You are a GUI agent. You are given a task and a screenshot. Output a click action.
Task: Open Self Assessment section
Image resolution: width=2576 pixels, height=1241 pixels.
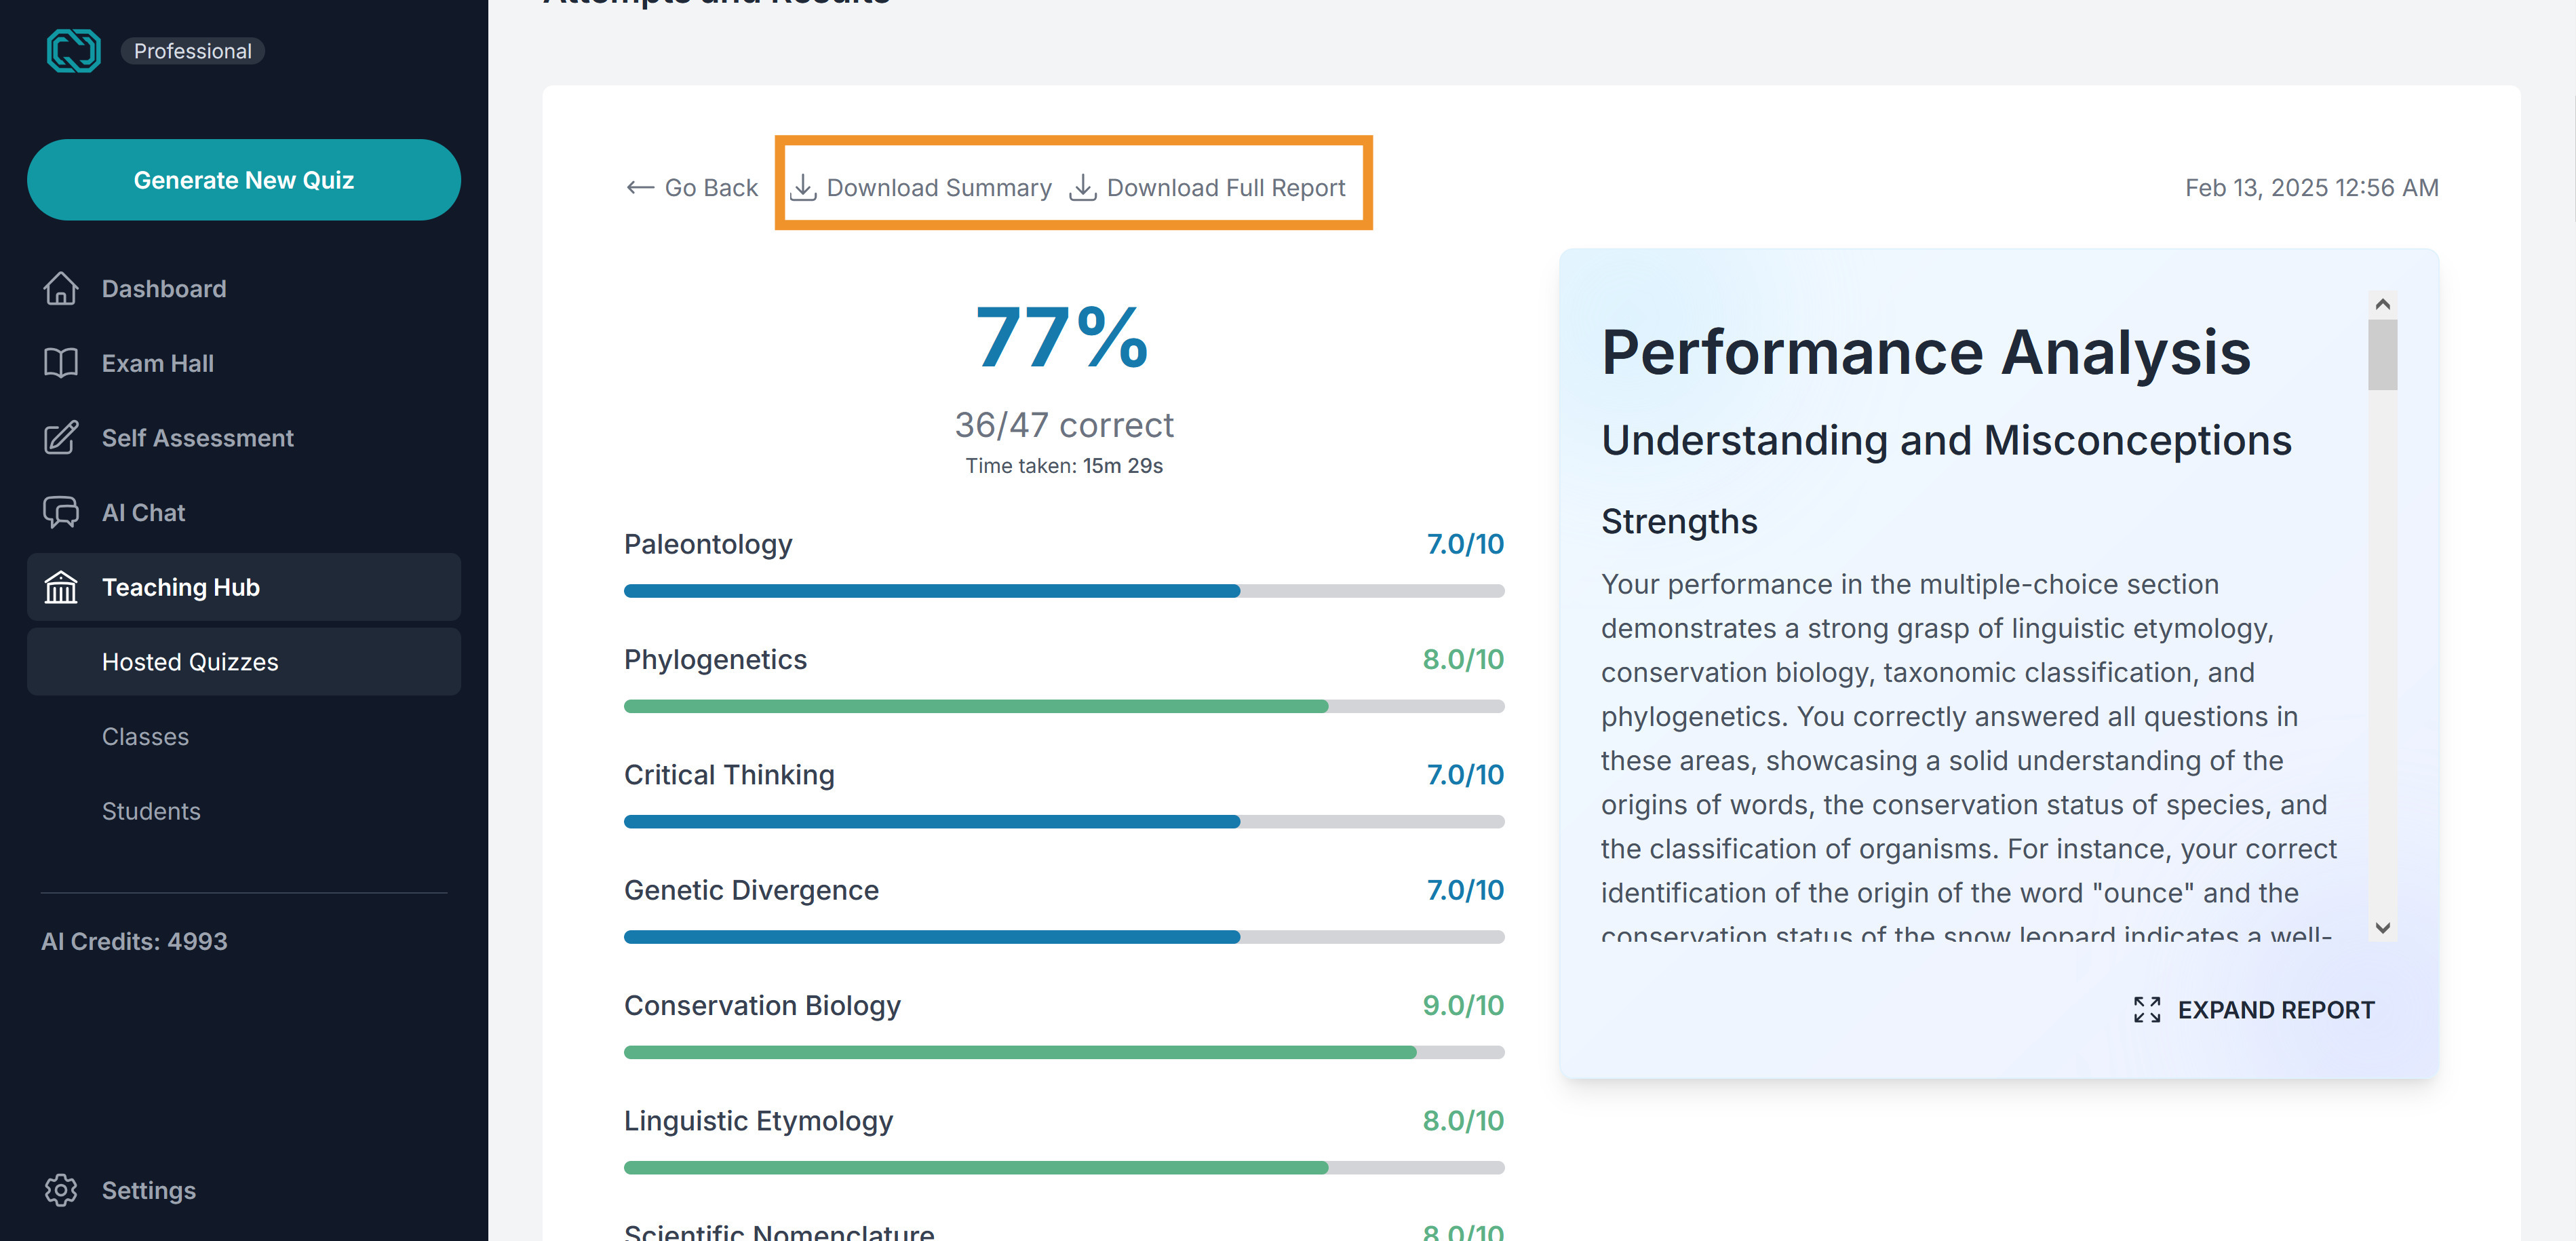click(244, 438)
